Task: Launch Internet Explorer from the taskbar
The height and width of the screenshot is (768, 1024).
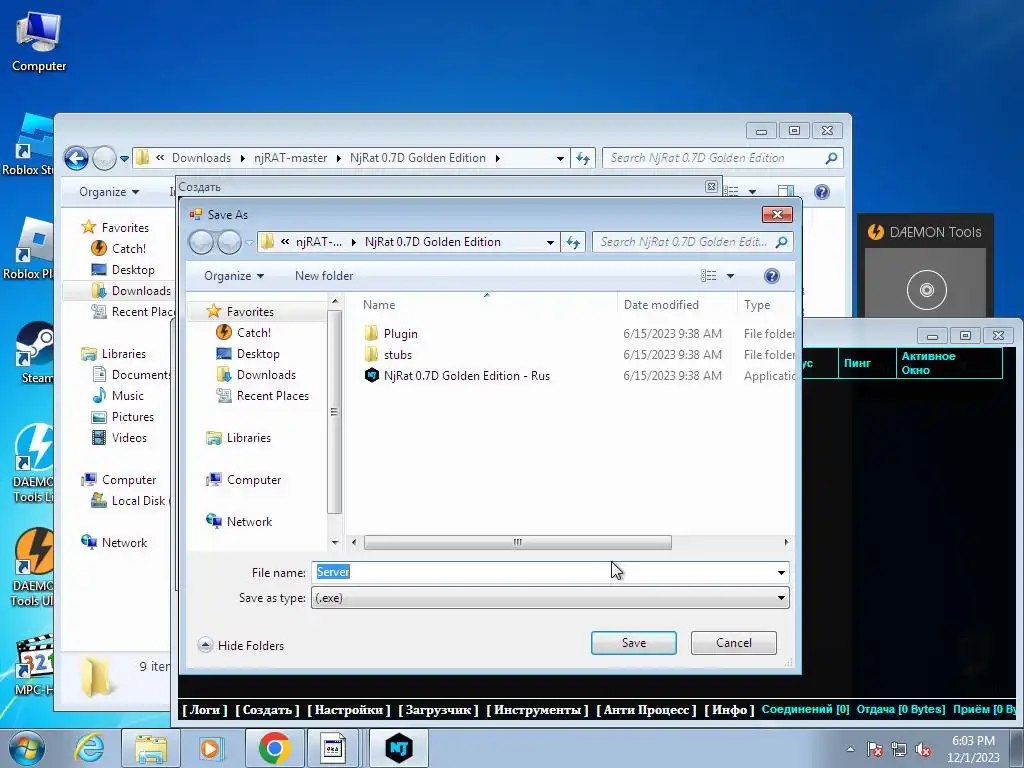Action: [90, 748]
